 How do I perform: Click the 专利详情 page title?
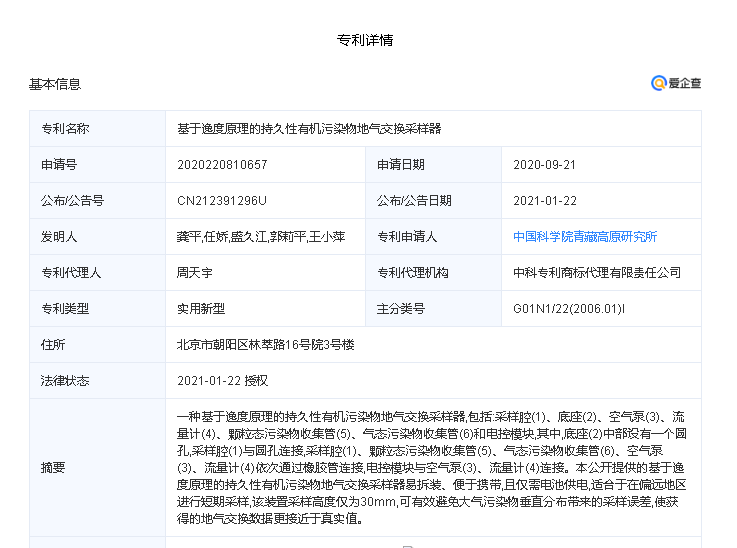365,41
